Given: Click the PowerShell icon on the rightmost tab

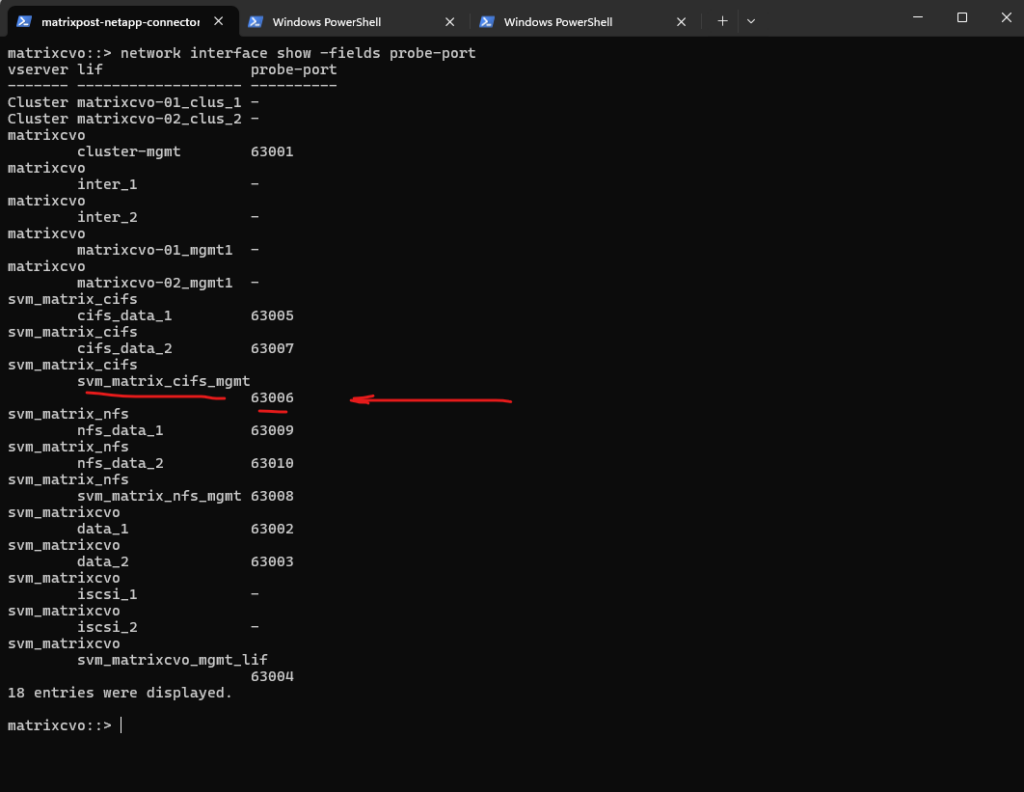Looking at the screenshot, I should click(x=487, y=21).
